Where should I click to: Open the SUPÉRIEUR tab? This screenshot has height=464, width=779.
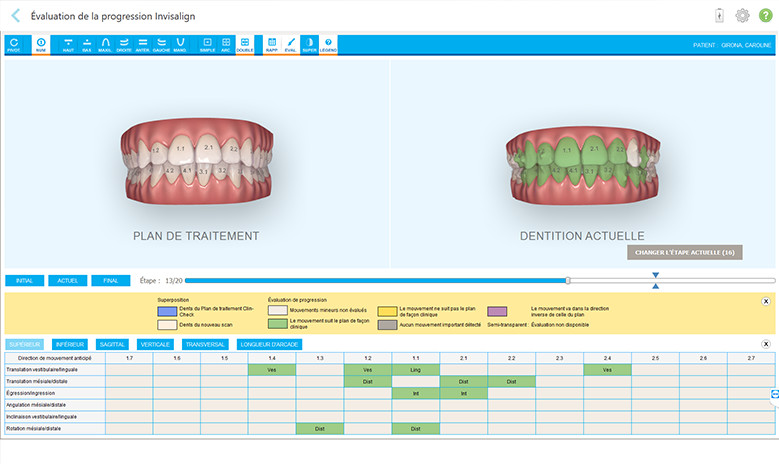(24, 344)
